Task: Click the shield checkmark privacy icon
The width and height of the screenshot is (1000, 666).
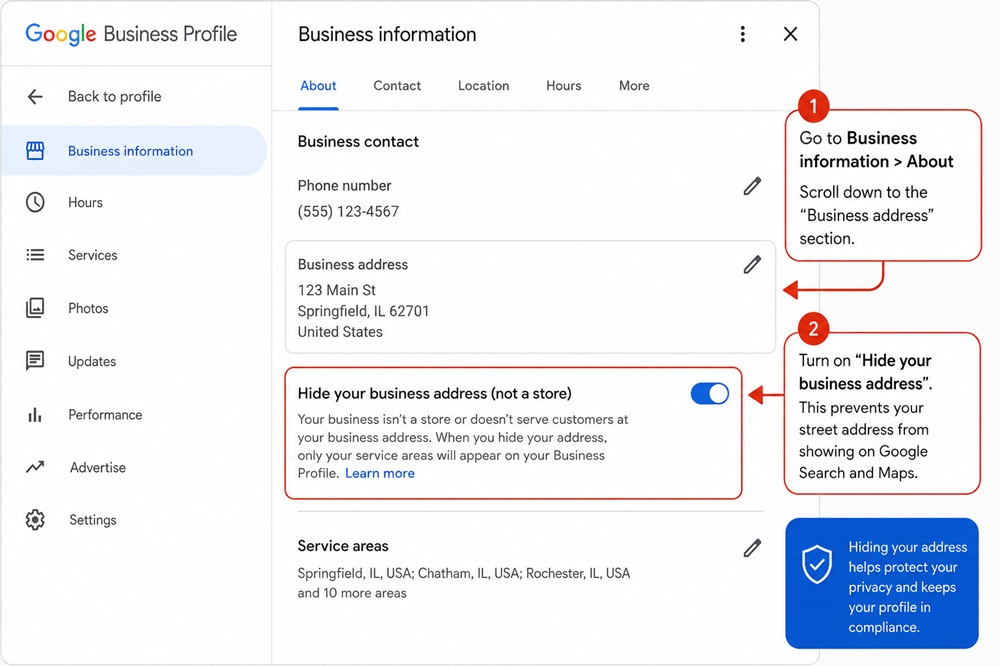Action: click(817, 565)
